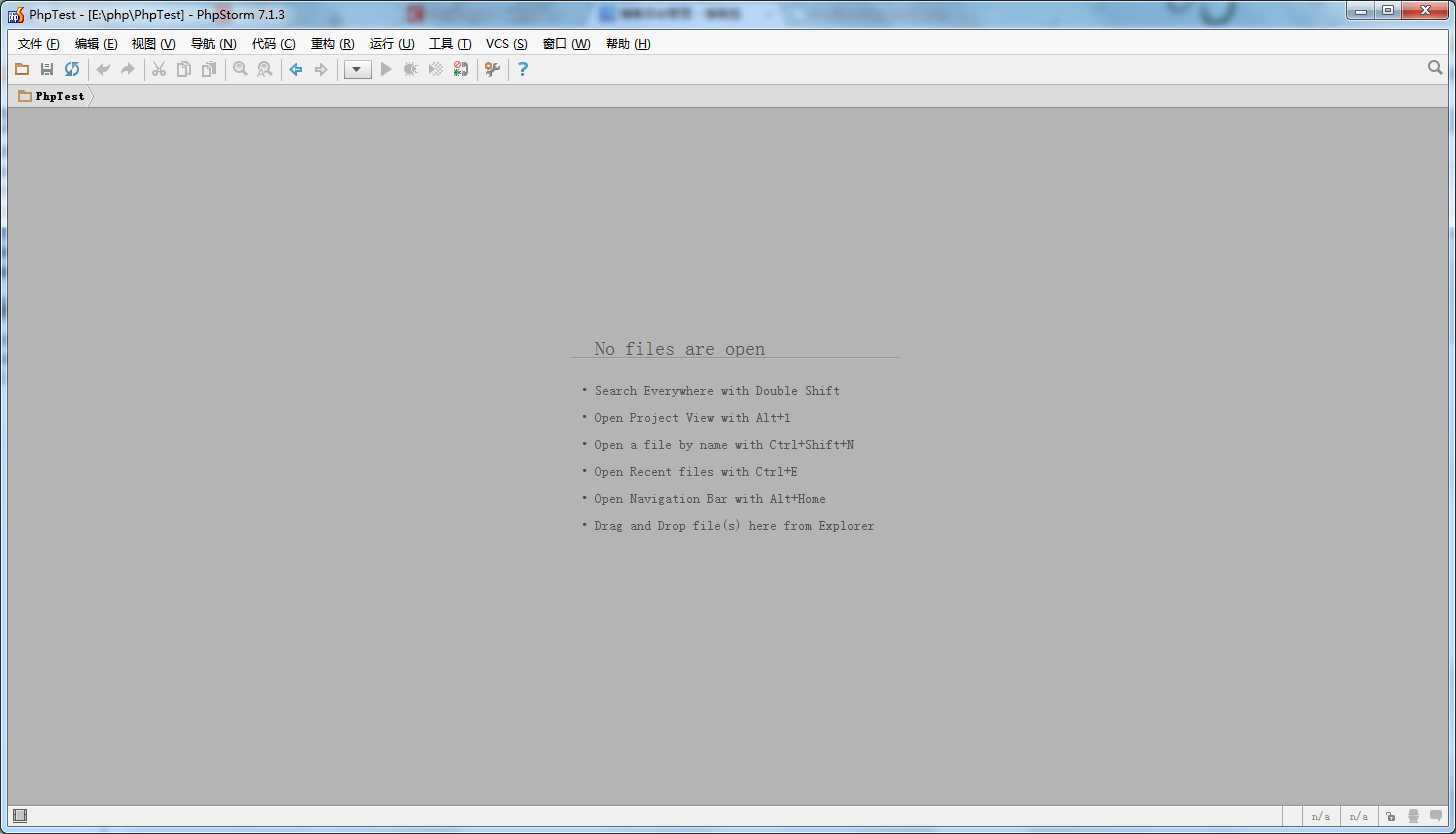Click 'Drag and Drop file(s)' hint
This screenshot has height=834, width=1456.
coord(734,526)
